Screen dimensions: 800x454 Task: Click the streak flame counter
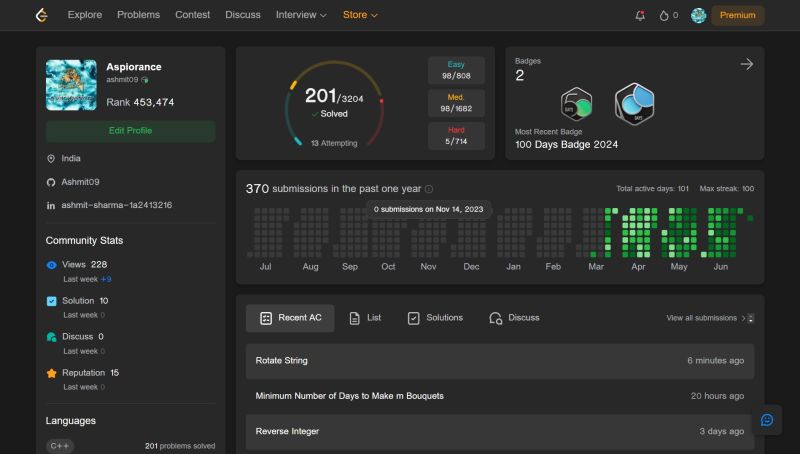click(x=668, y=15)
